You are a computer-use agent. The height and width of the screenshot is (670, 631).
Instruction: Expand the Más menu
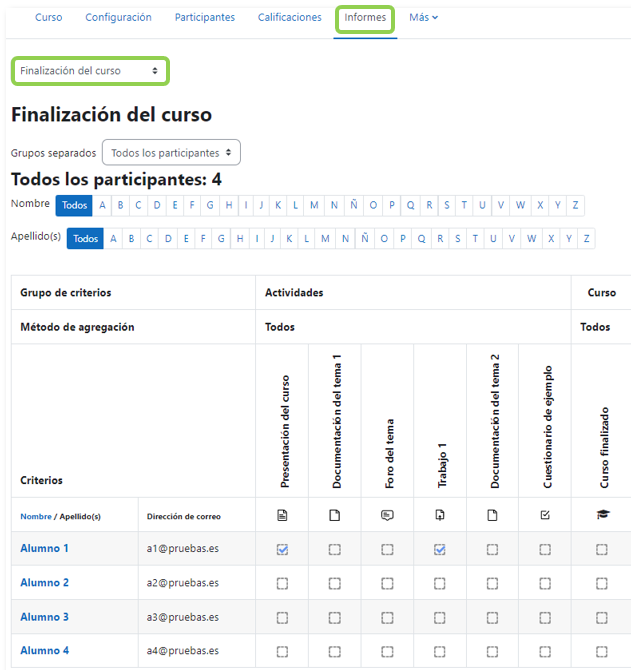[423, 18]
